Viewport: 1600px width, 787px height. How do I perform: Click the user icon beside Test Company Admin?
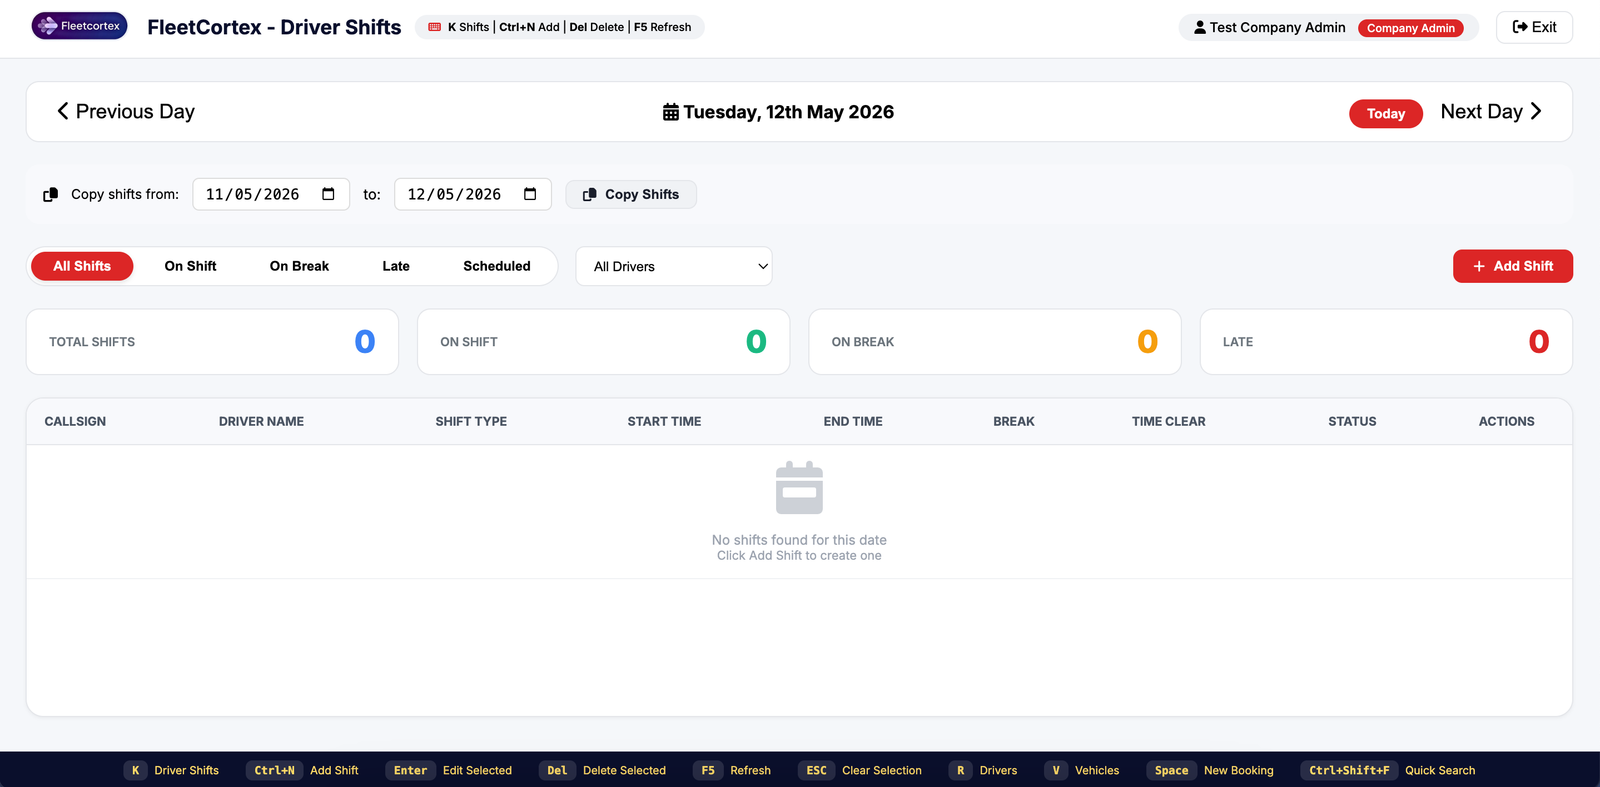click(1200, 27)
